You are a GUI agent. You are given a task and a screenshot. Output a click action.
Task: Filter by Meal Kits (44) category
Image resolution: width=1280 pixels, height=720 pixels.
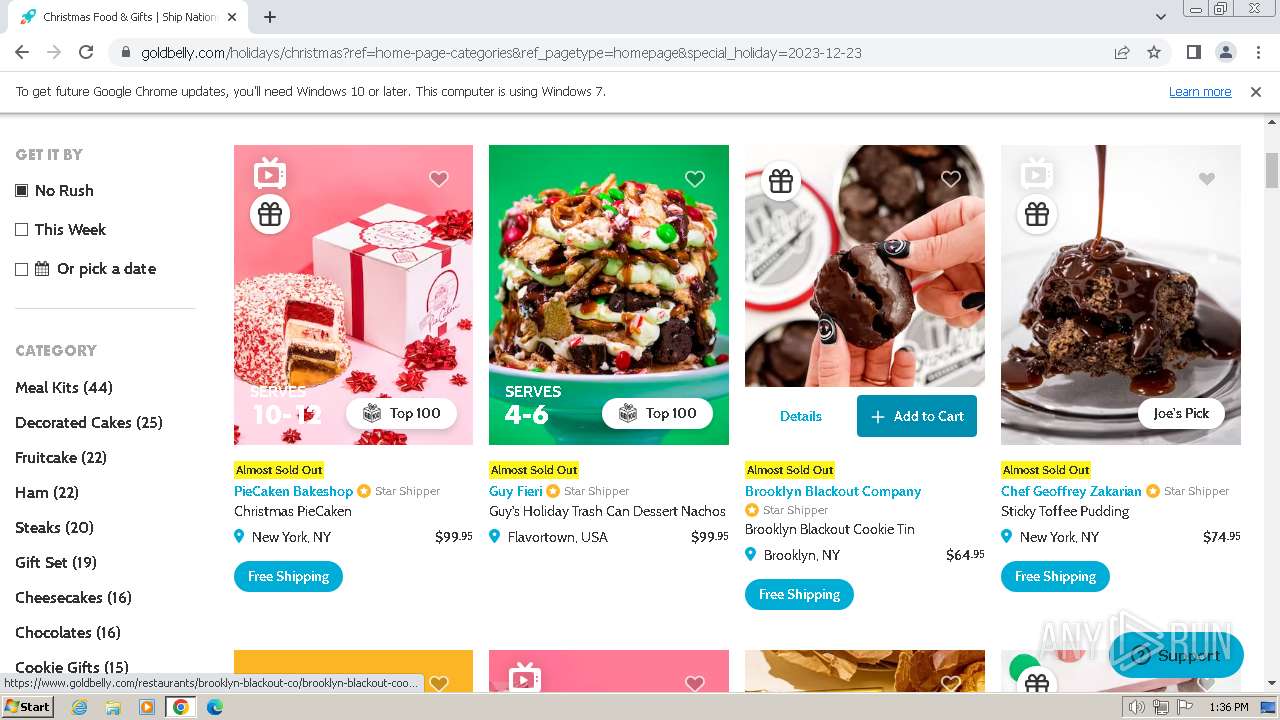64,387
